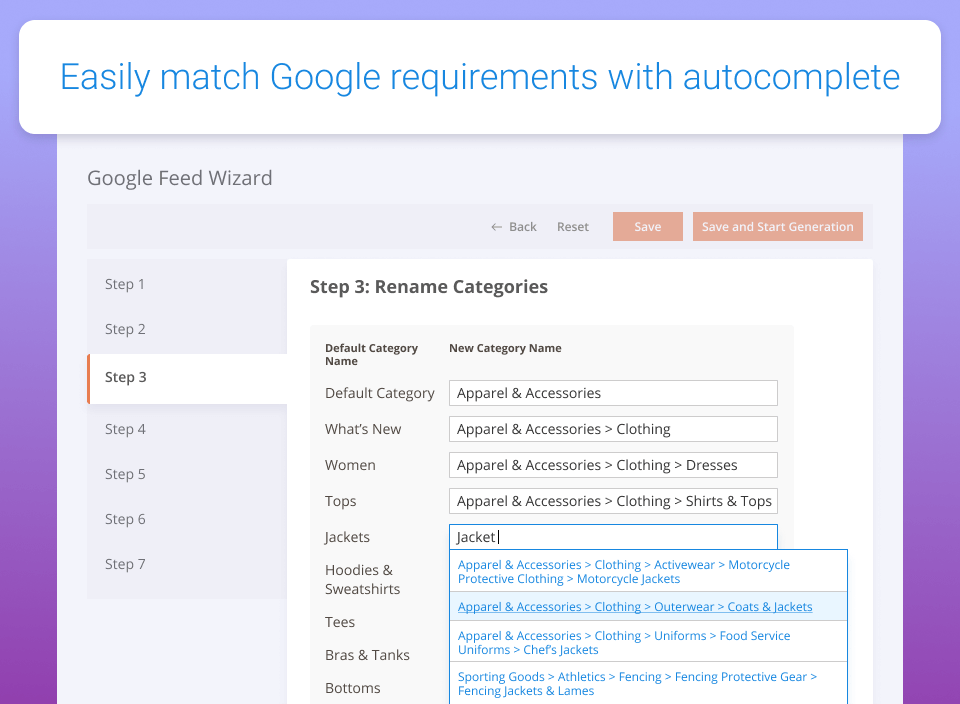Click the What's New category field

click(613, 429)
